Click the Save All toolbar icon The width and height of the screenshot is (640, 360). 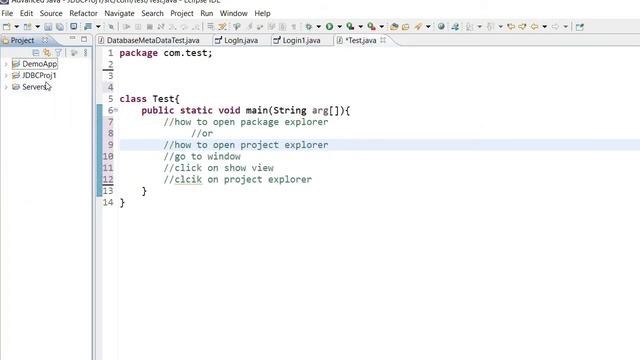coord(60,27)
